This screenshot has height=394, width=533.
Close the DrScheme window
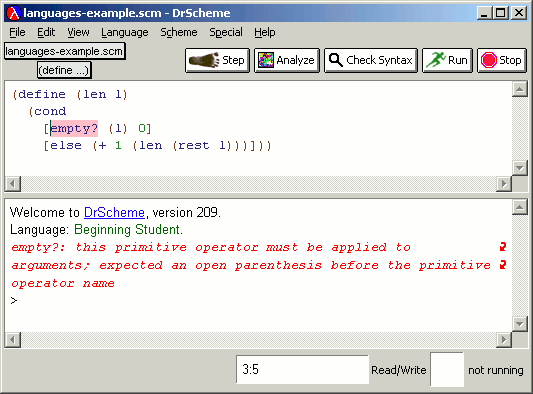pos(519,13)
